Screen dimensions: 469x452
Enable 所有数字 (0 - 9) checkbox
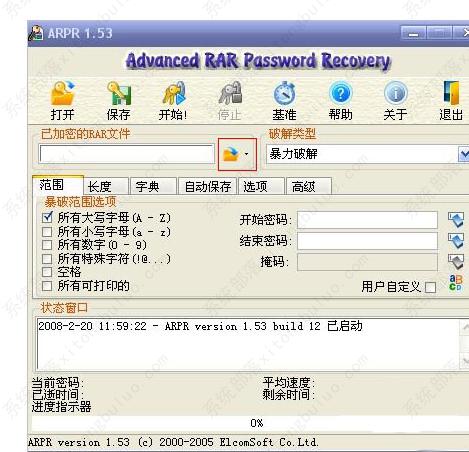click(47, 245)
